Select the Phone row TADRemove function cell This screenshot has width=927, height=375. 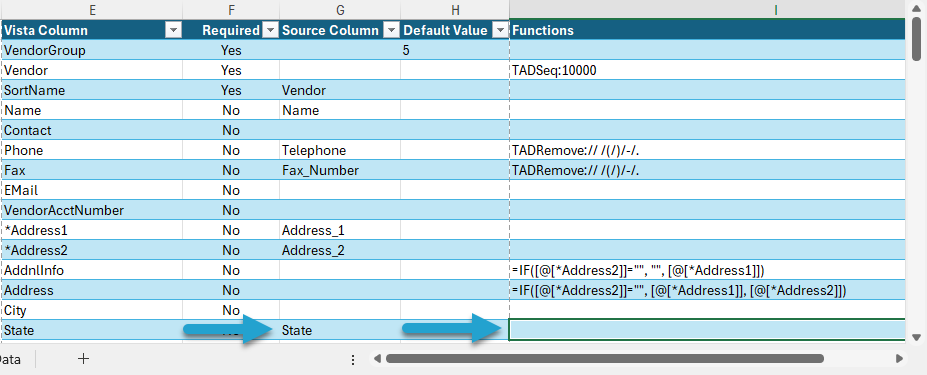point(707,150)
